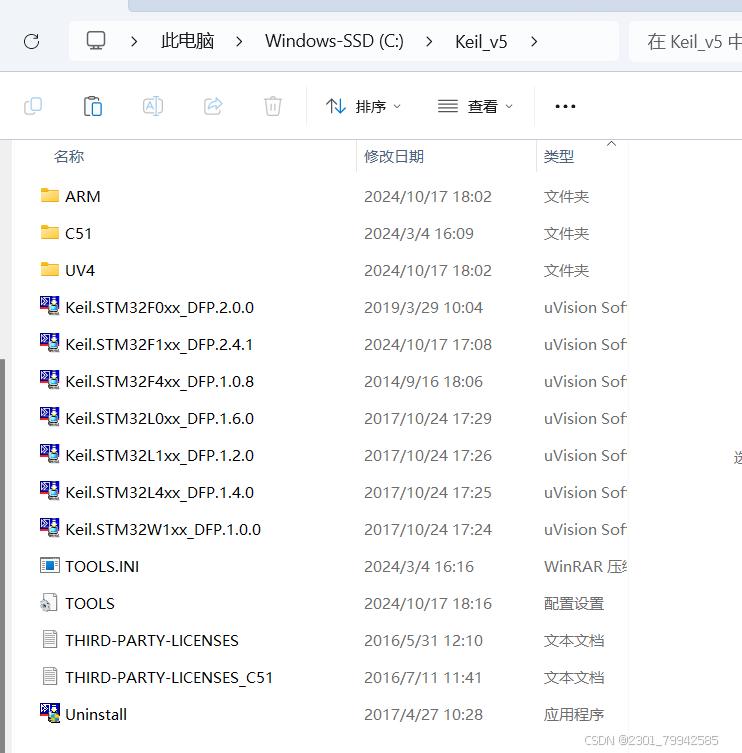Click icon of Keil.STM32W1xx_DFP.1.0.0 pack
Screen dimensions: 742x753
(50, 528)
